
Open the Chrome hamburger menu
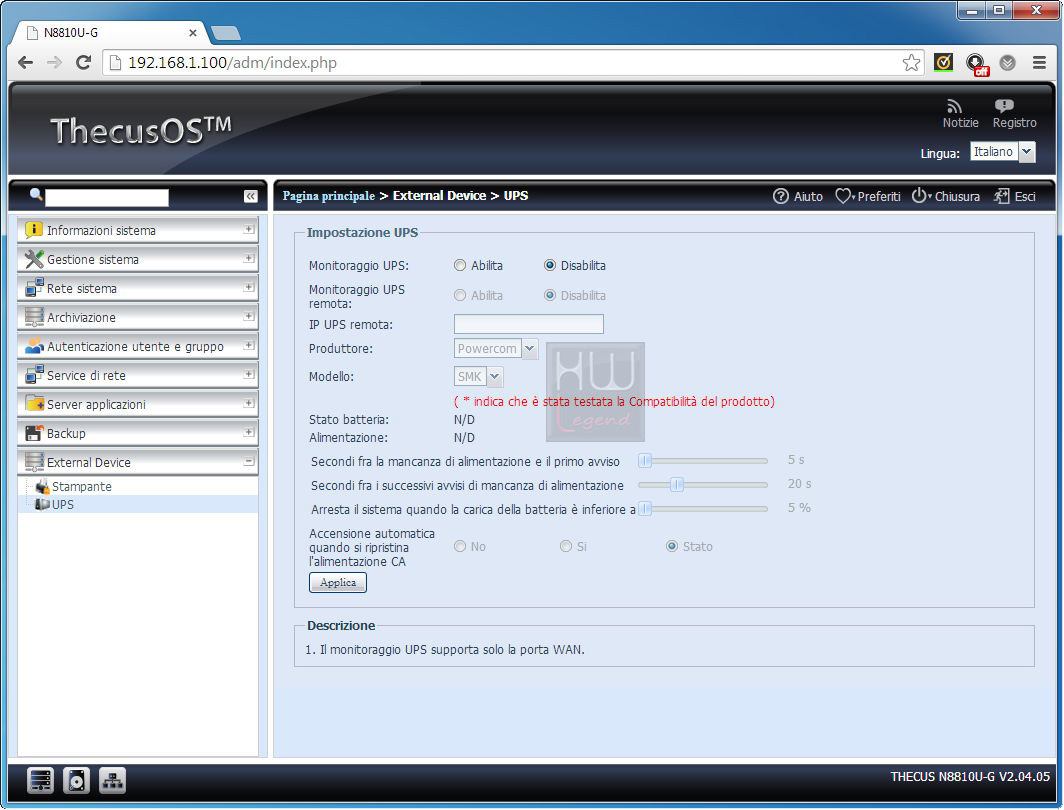pyautogui.click(x=1039, y=62)
